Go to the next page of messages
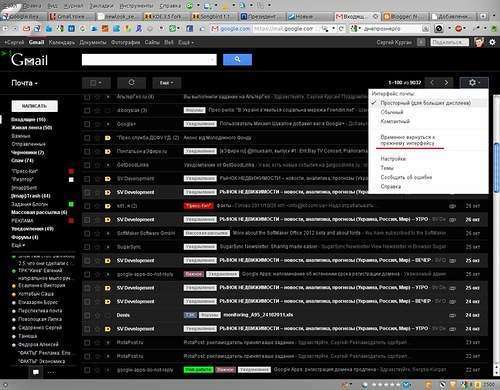Viewport: 500px width, 390px height. 446,82
